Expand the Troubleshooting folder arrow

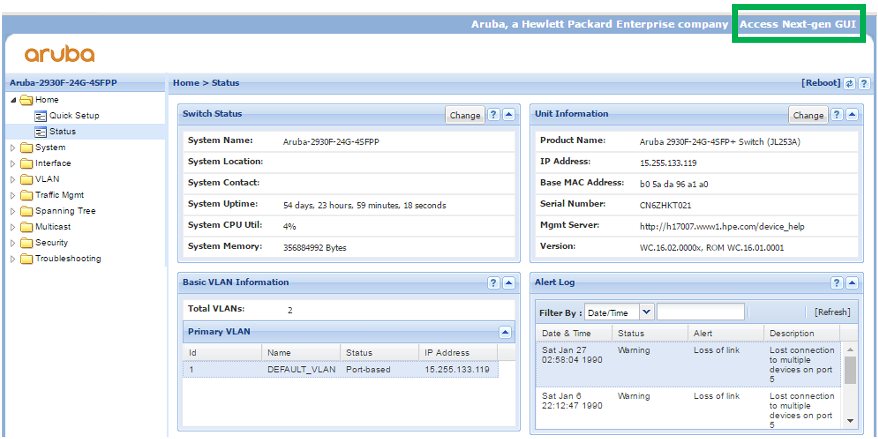click(x=13, y=259)
